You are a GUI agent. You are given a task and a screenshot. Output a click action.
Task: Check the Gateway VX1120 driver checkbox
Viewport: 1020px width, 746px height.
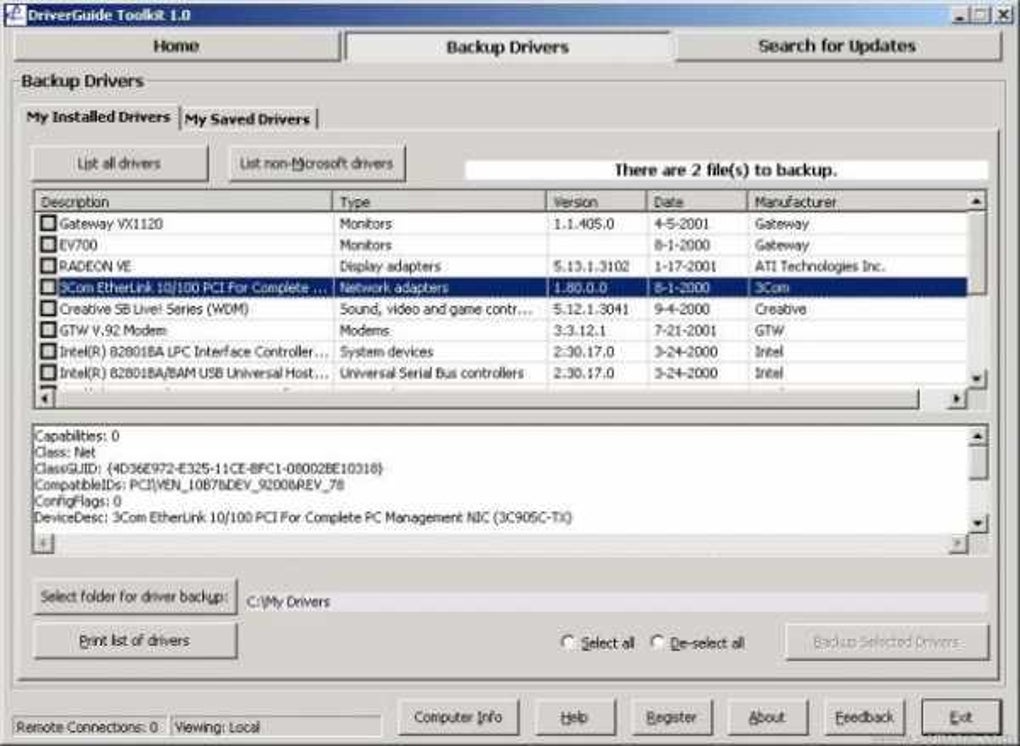[x=48, y=223]
